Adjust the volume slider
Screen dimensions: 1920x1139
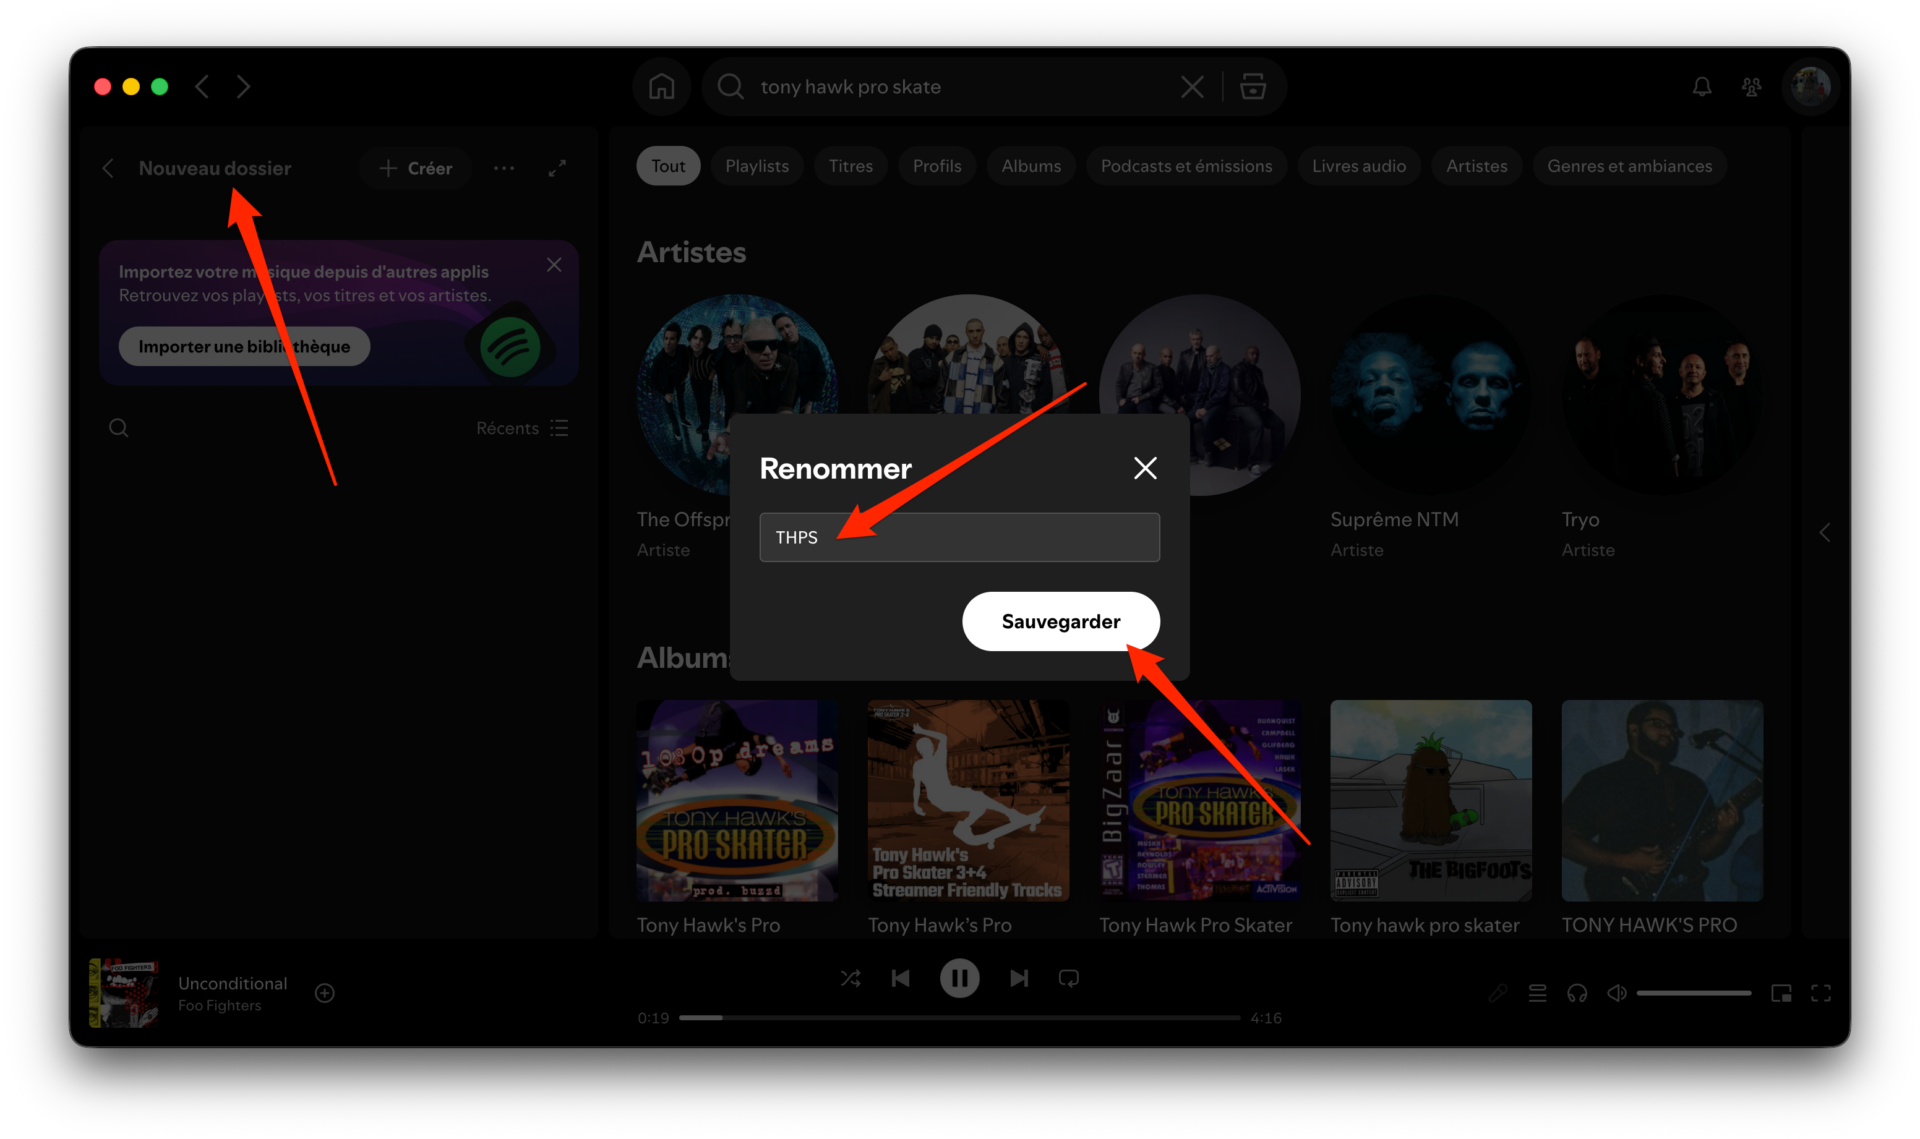(x=1694, y=993)
